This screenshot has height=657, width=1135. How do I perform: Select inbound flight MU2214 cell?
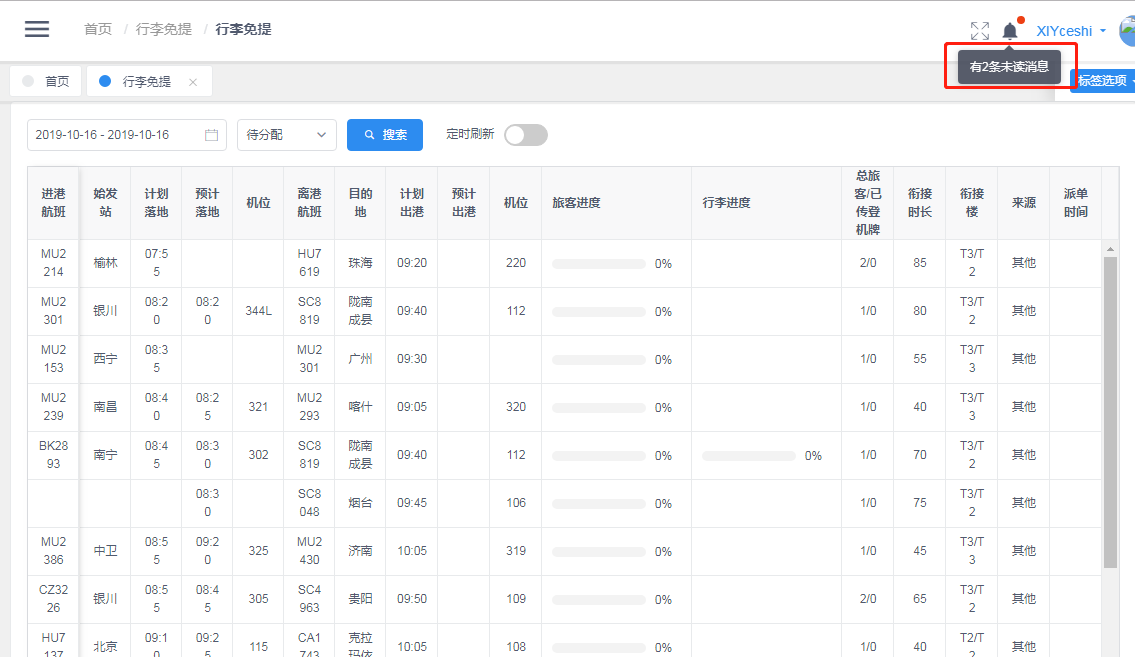click(x=54, y=263)
